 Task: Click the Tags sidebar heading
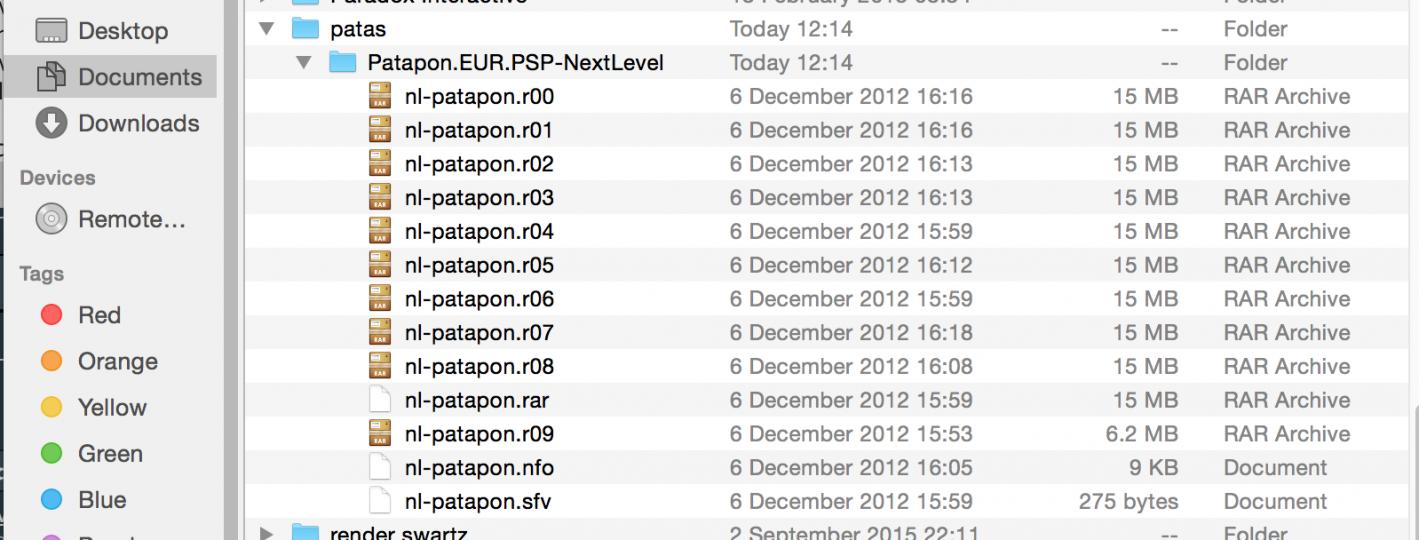point(41,274)
